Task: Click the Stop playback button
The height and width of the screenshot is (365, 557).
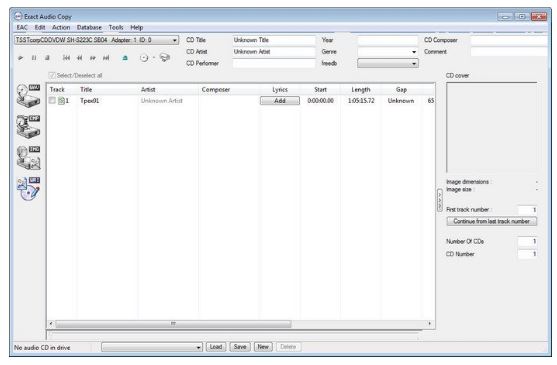Action: click(x=47, y=58)
